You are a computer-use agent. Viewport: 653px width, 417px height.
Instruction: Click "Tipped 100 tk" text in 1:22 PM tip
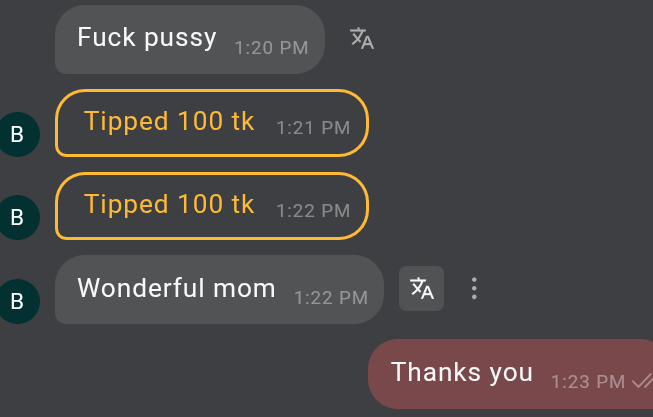pos(169,205)
